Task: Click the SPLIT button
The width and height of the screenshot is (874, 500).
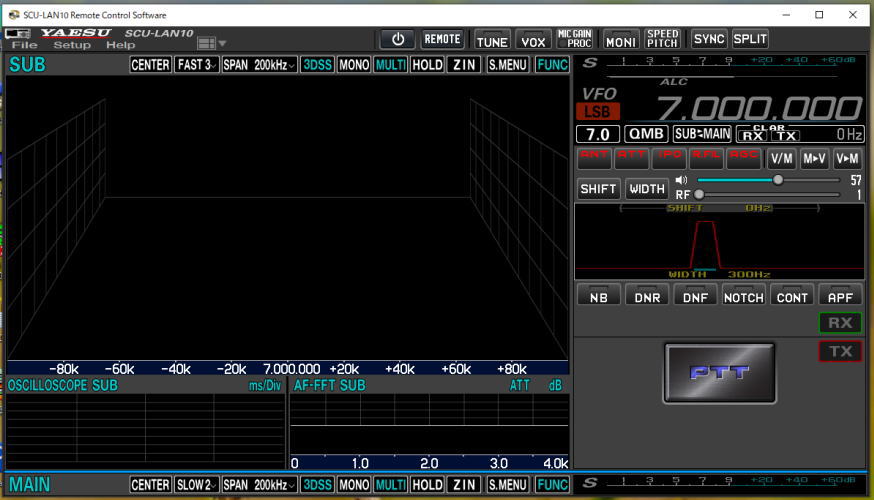Action: [750, 40]
